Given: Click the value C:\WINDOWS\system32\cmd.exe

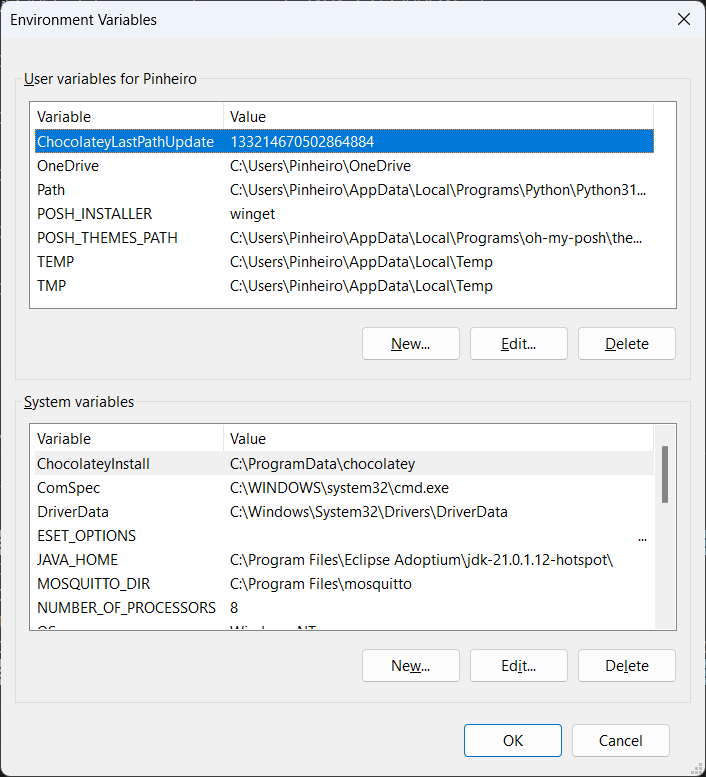Looking at the screenshot, I should pyautogui.click(x=339, y=488).
